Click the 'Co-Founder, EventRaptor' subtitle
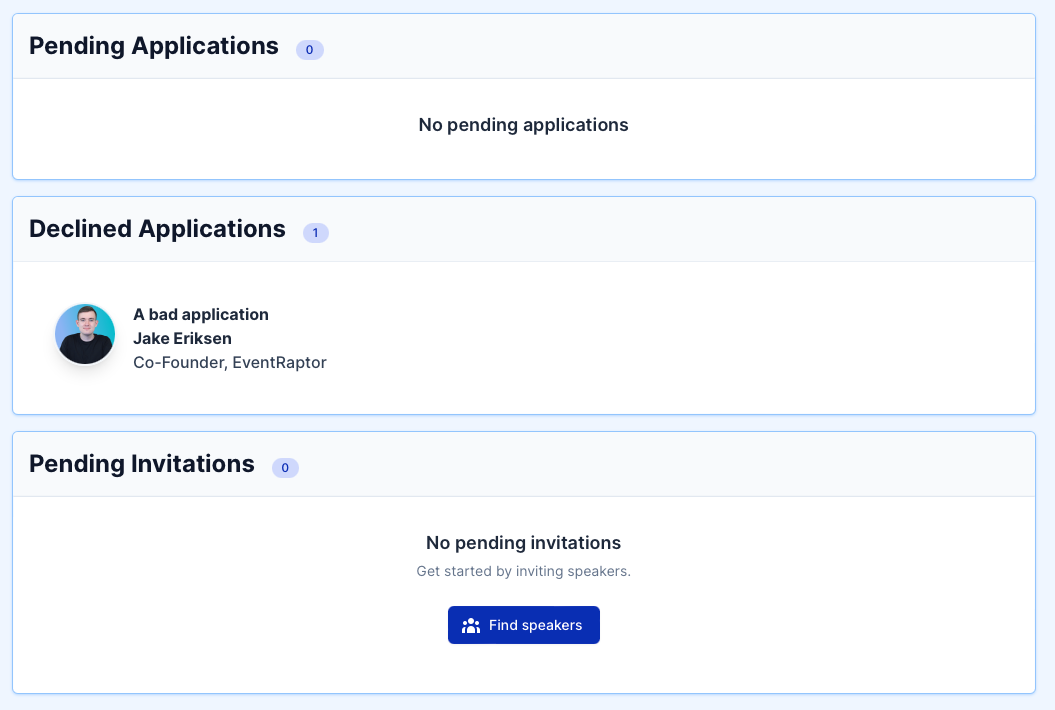The image size is (1055, 710). pos(230,362)
